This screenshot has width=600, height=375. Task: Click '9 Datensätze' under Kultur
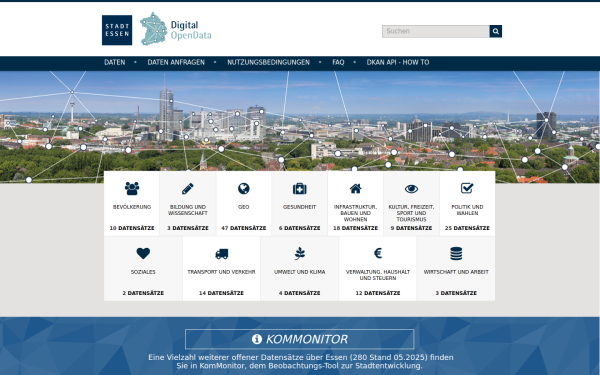[x=411, y=228]
